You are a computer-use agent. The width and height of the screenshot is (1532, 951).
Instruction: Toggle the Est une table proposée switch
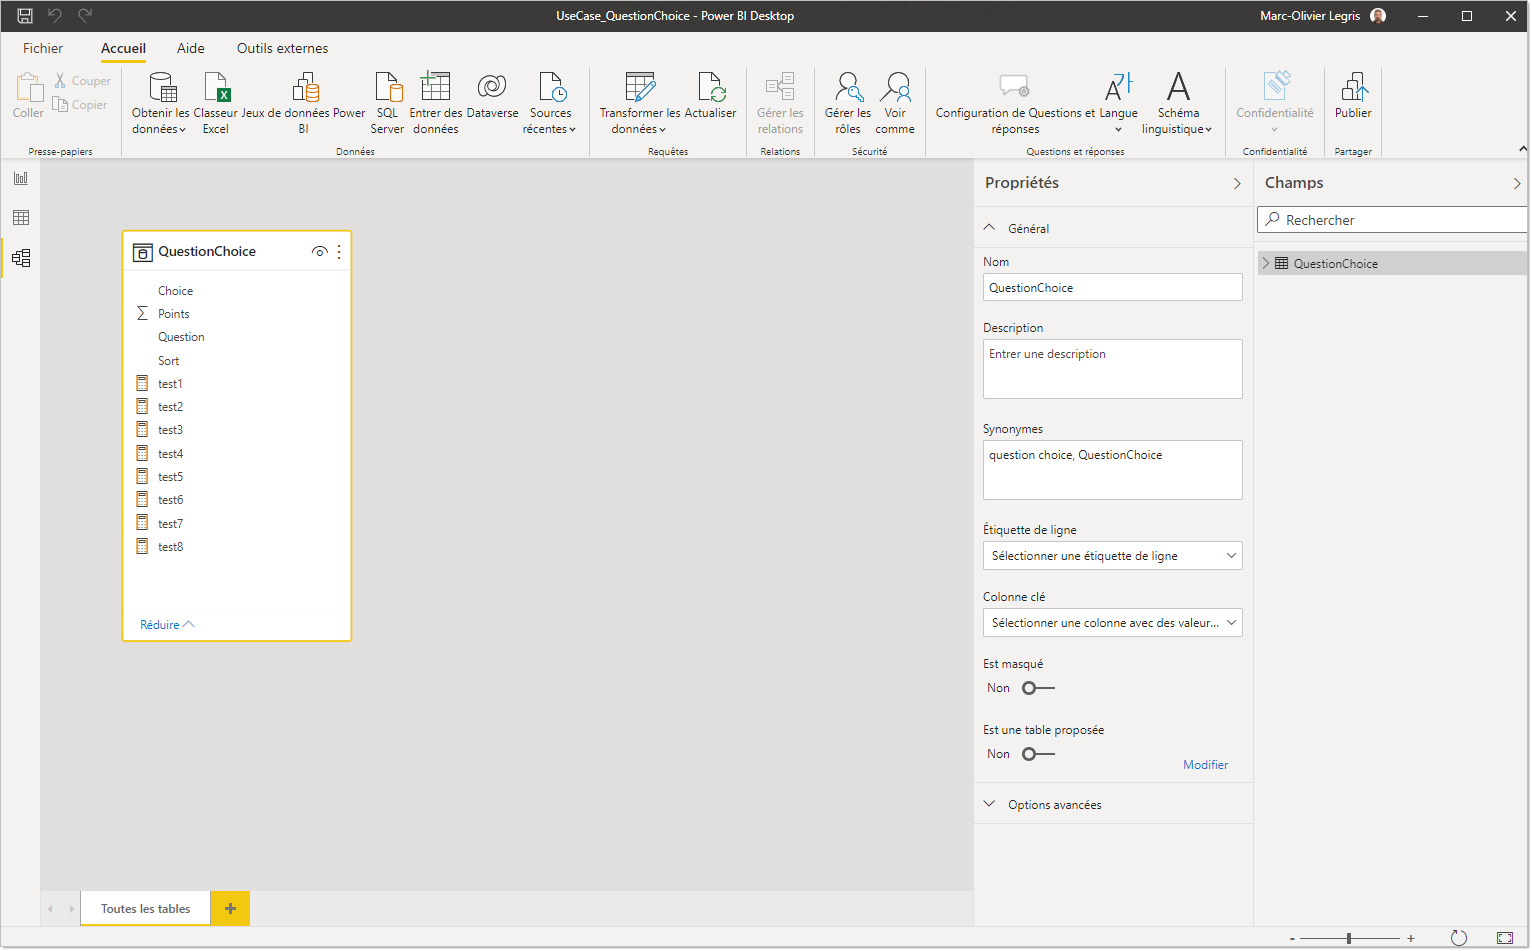1039,754
